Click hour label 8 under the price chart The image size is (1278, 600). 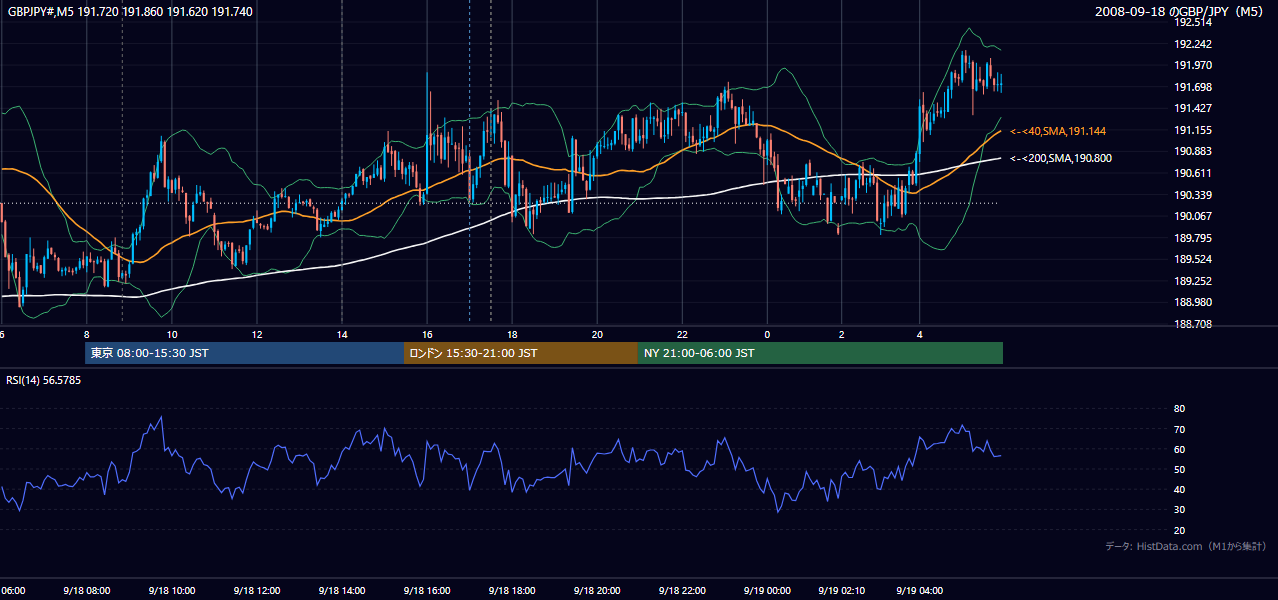(x=87, y=334)
